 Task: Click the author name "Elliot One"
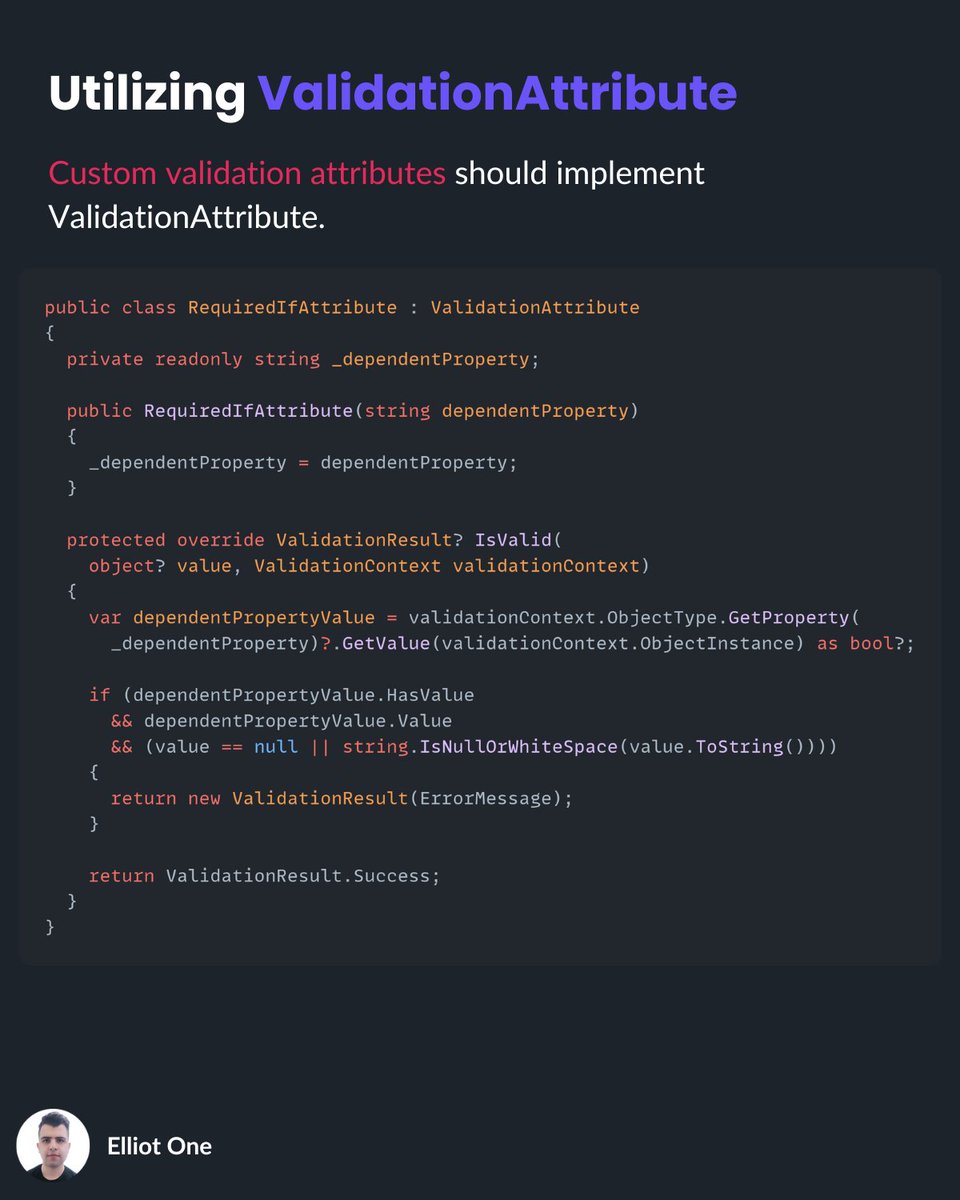(159, 1146)
